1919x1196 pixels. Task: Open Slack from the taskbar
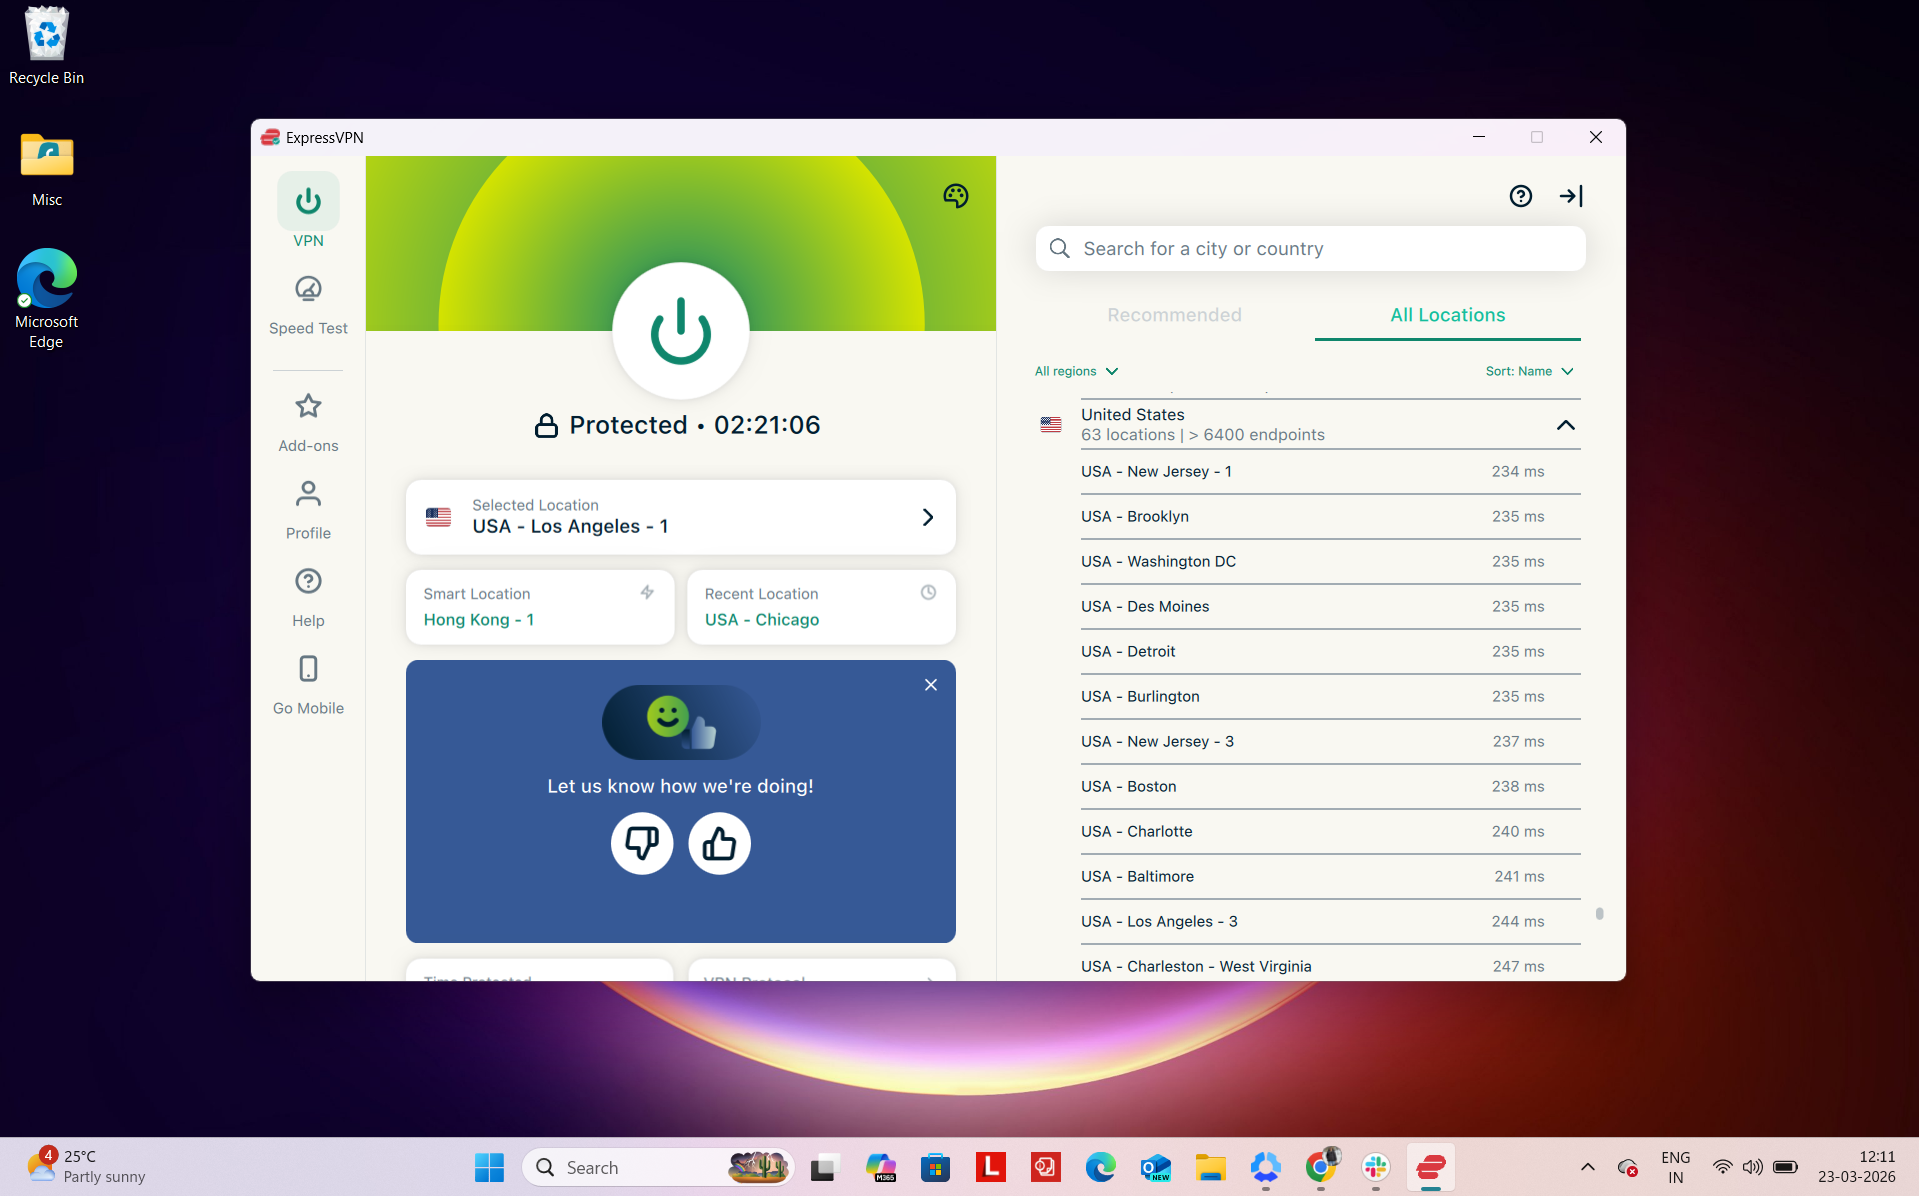tap(1376, 1167)
